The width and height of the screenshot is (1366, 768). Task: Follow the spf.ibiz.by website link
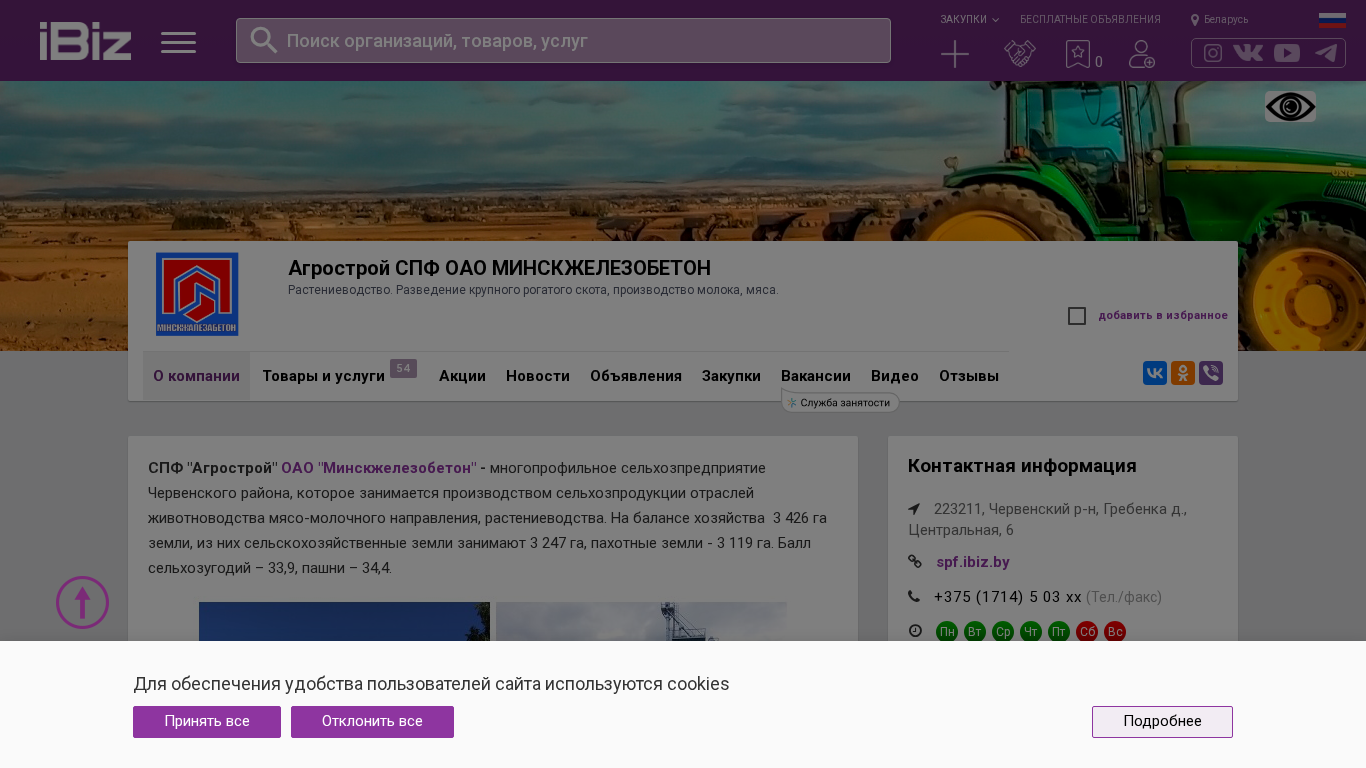tap(973, 562)
